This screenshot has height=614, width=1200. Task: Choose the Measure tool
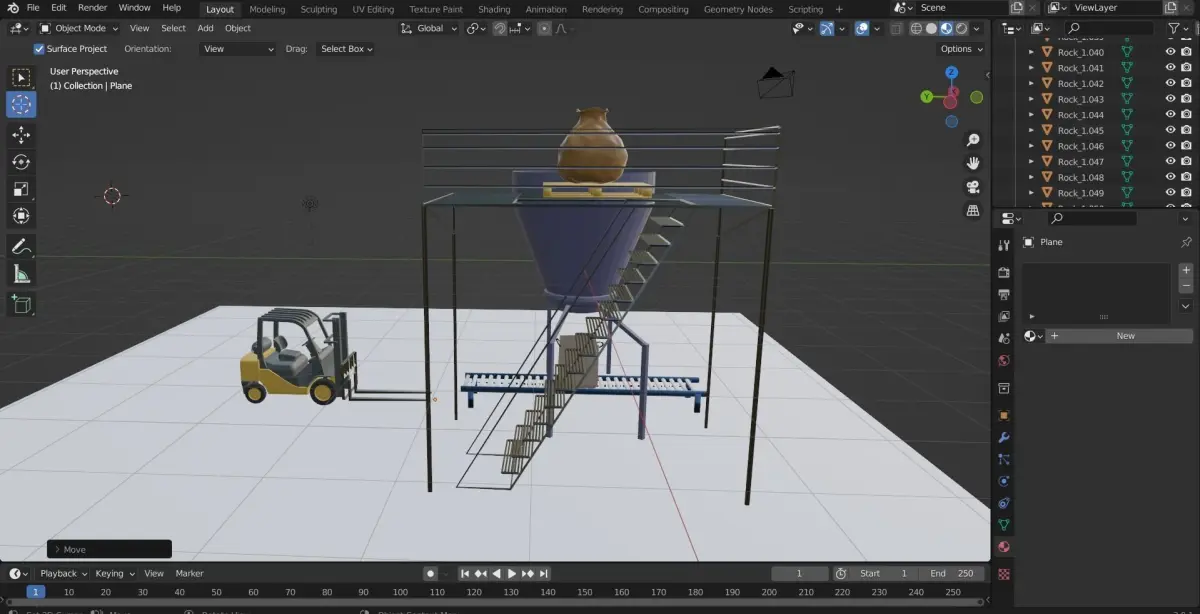(x=21, y=274)
